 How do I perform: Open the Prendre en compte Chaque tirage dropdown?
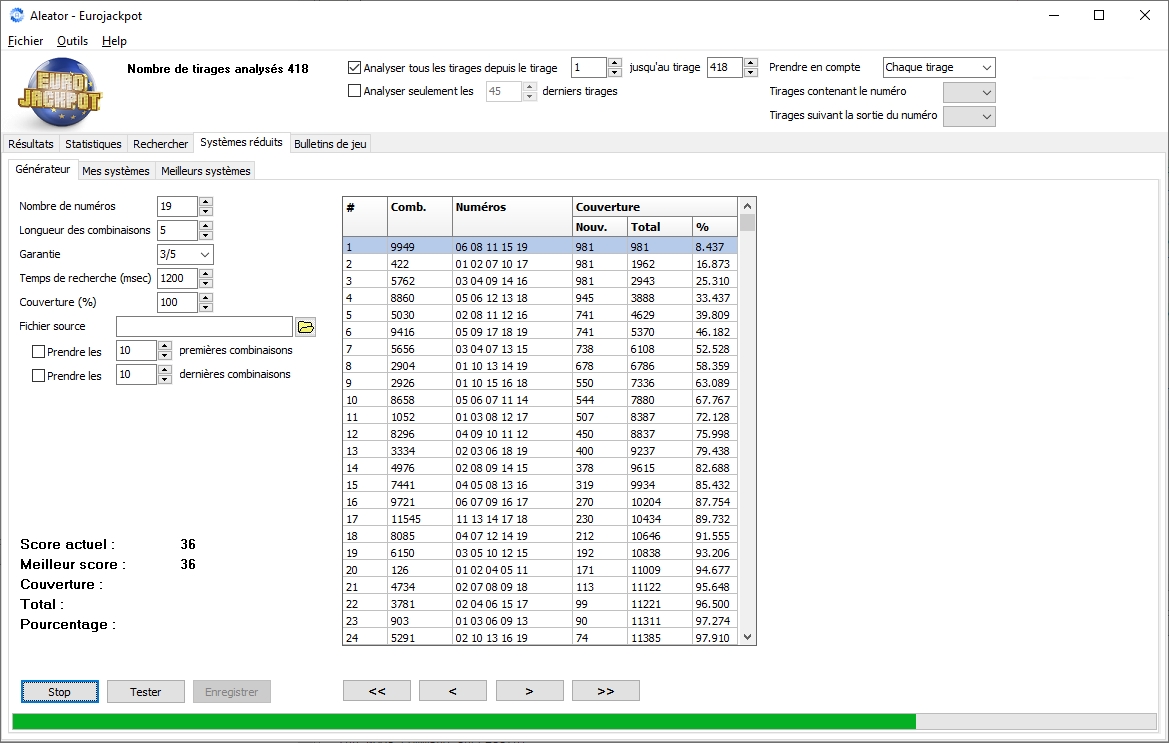point(939,67)
